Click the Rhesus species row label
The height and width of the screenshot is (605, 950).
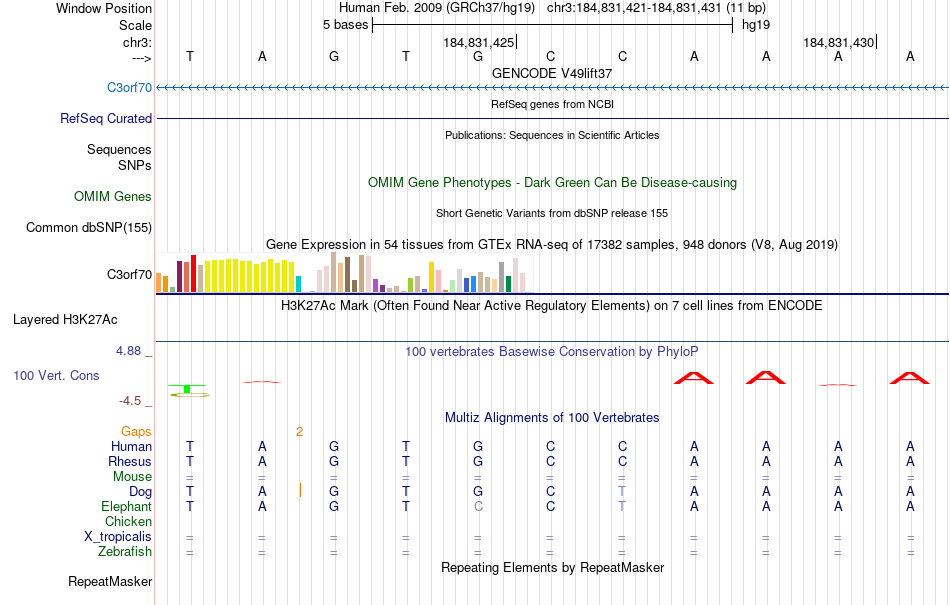click(x=130, y=462)
